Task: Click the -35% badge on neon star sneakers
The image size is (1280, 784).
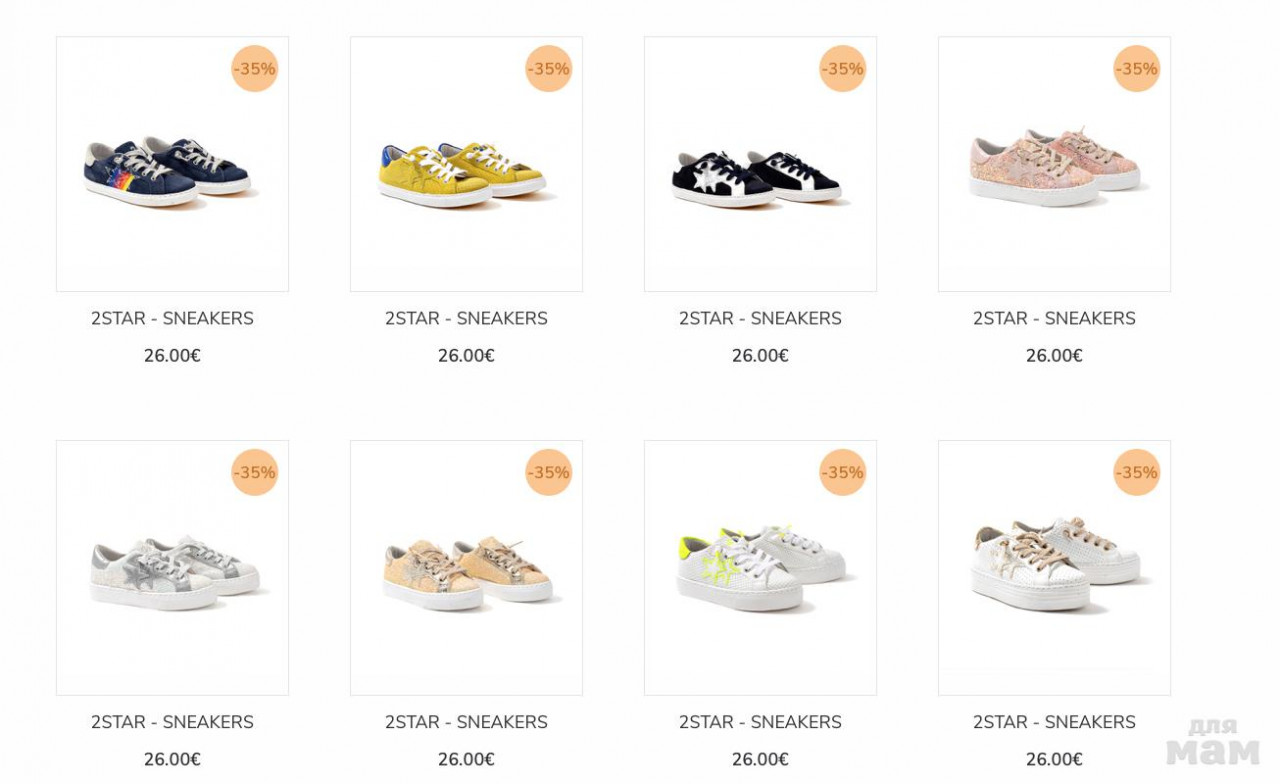Action: 843,472
